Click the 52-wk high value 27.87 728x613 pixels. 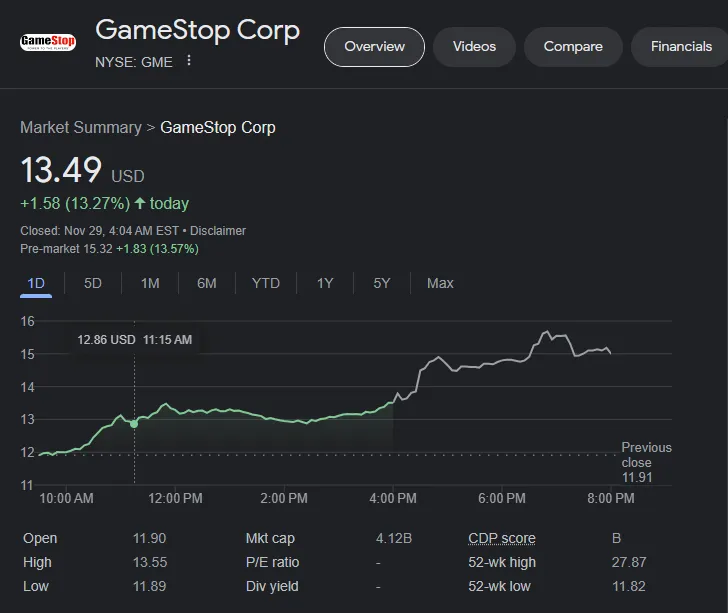coord(629,562)
